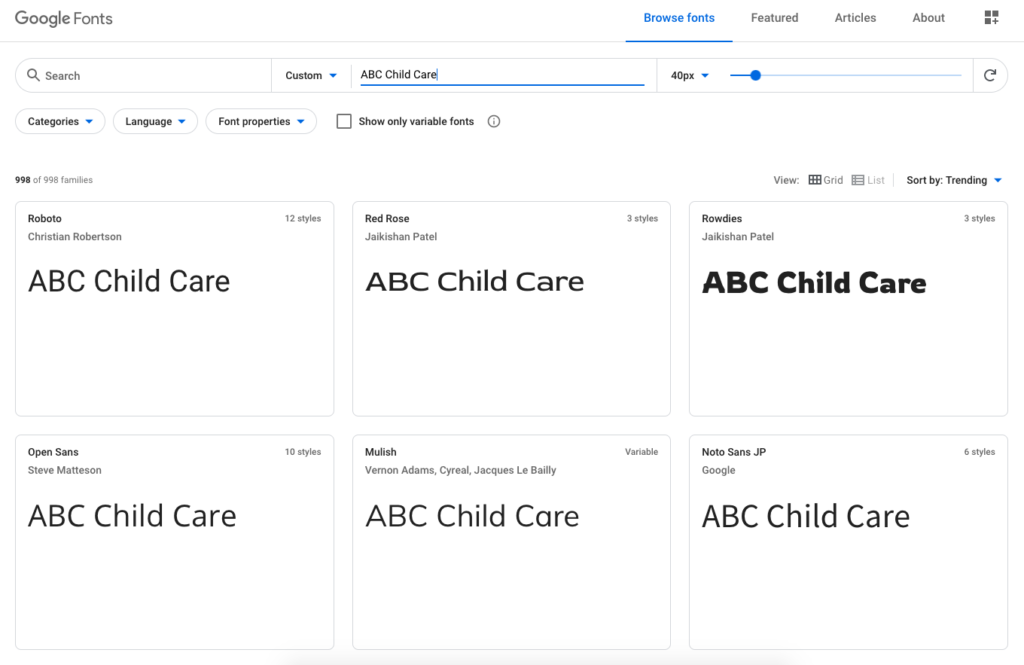This screenshot has width=1024, height=665.
Task: Click the Rowdies ABC Child Care preview
Action: tap(814, 283)
